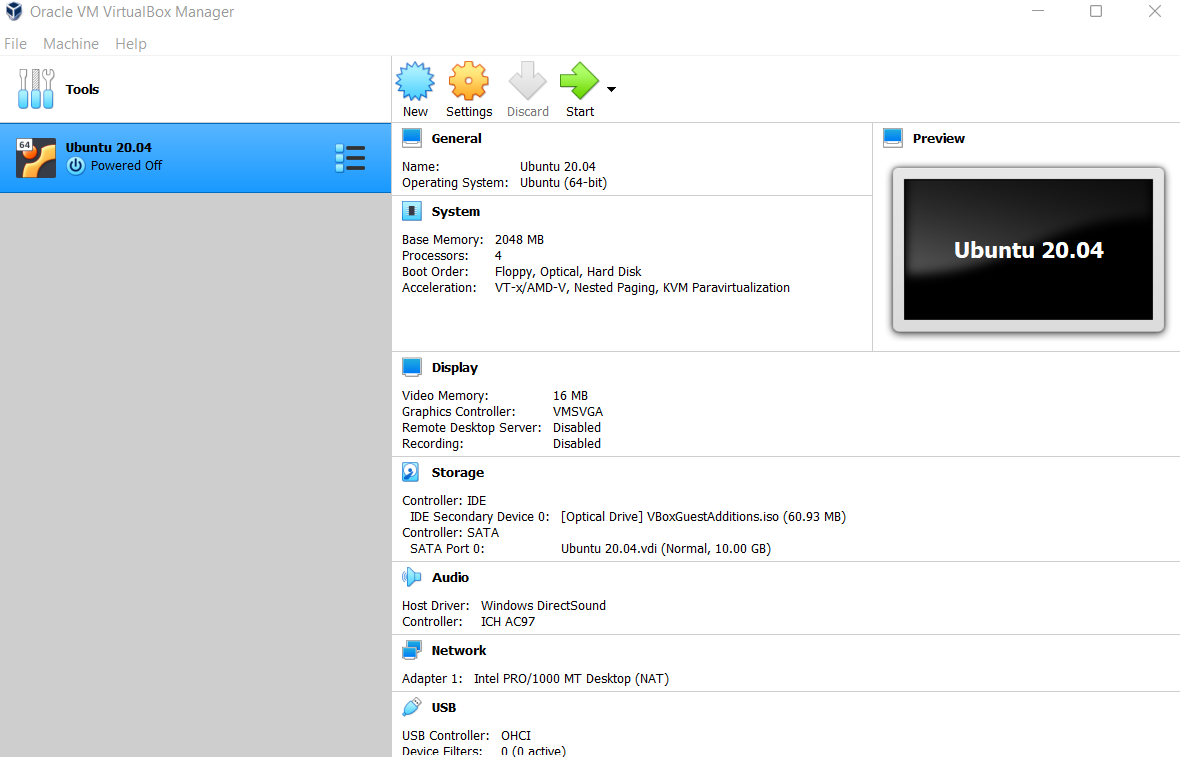Screen dimensions: 1180x757
Task: Click the General section header
Action: click(455, 138)
